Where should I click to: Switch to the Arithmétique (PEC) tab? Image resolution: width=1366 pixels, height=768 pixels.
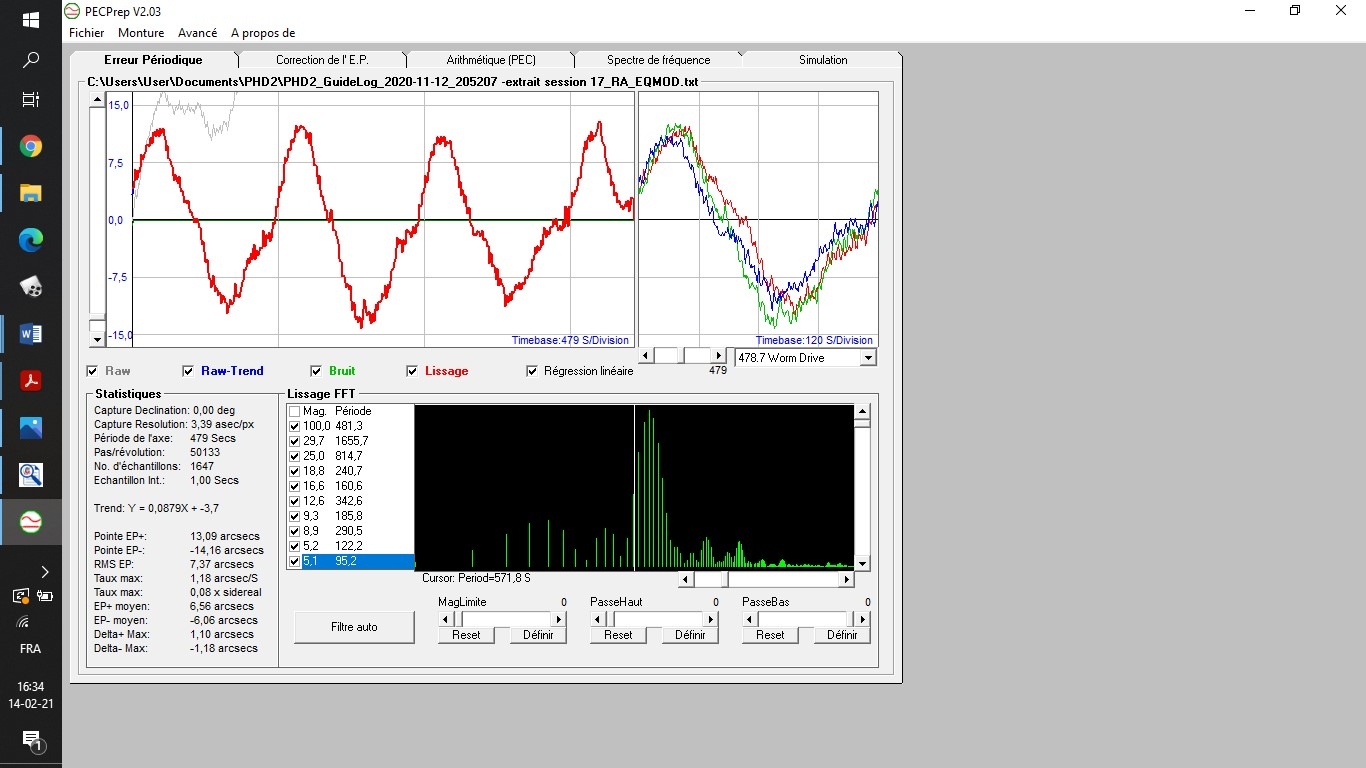pyautogui.click(x=491, y=60)
